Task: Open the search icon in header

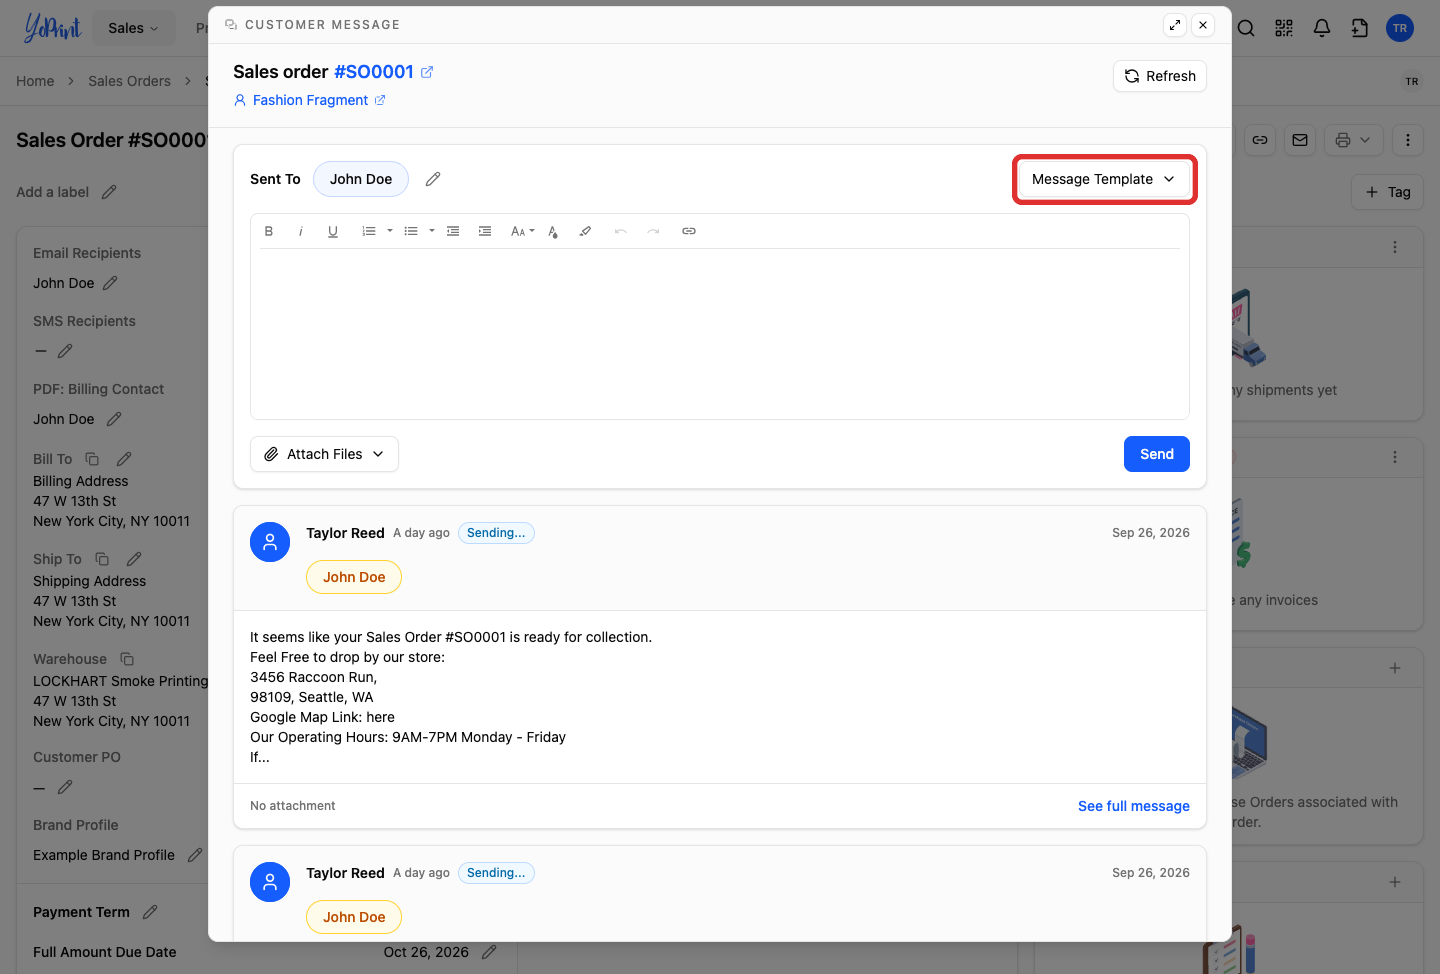Action: 1246,28
